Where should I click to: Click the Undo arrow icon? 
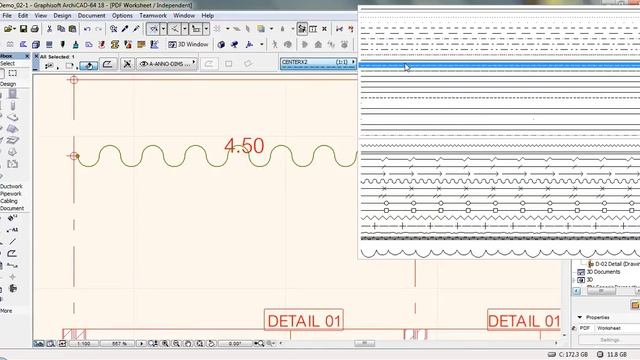87,29
